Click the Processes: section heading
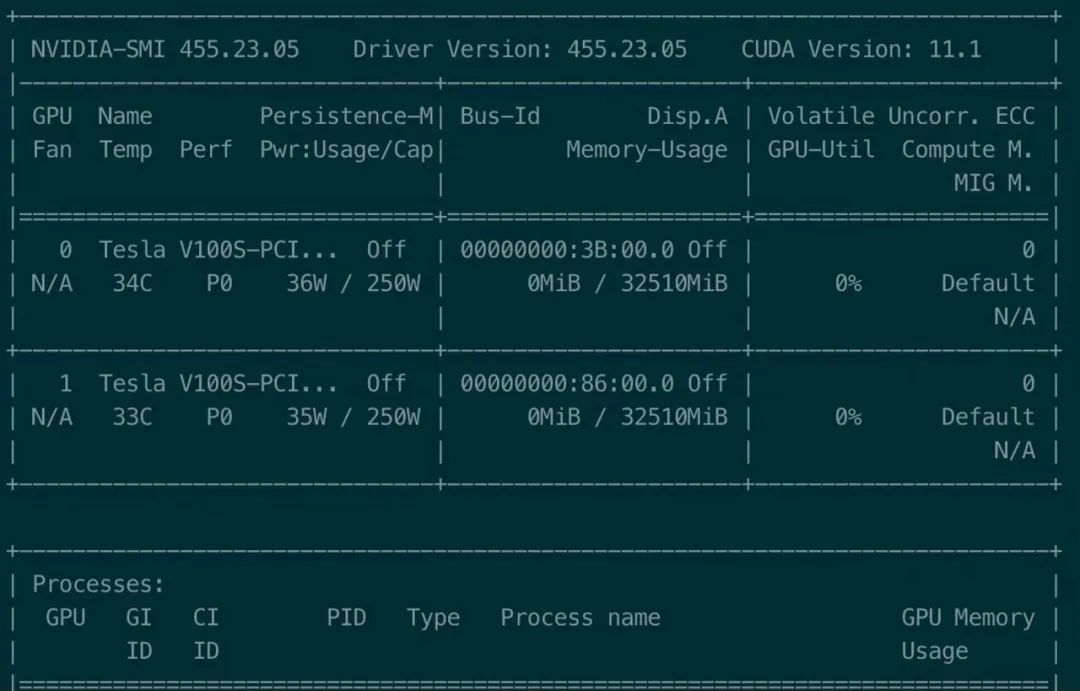Viewport: 1080px width, 691px height. point(98,584)
